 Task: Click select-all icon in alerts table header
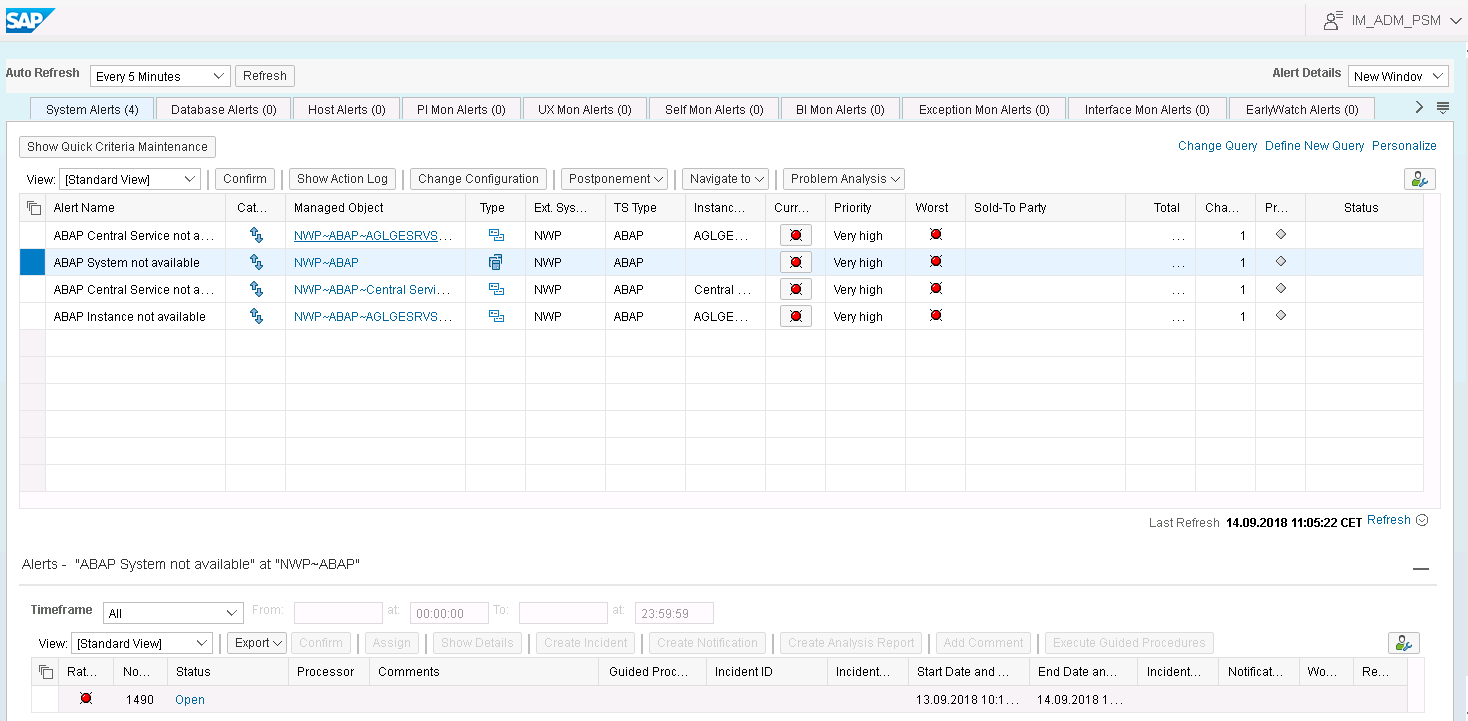pyautogui.click(x=33, y=208)
